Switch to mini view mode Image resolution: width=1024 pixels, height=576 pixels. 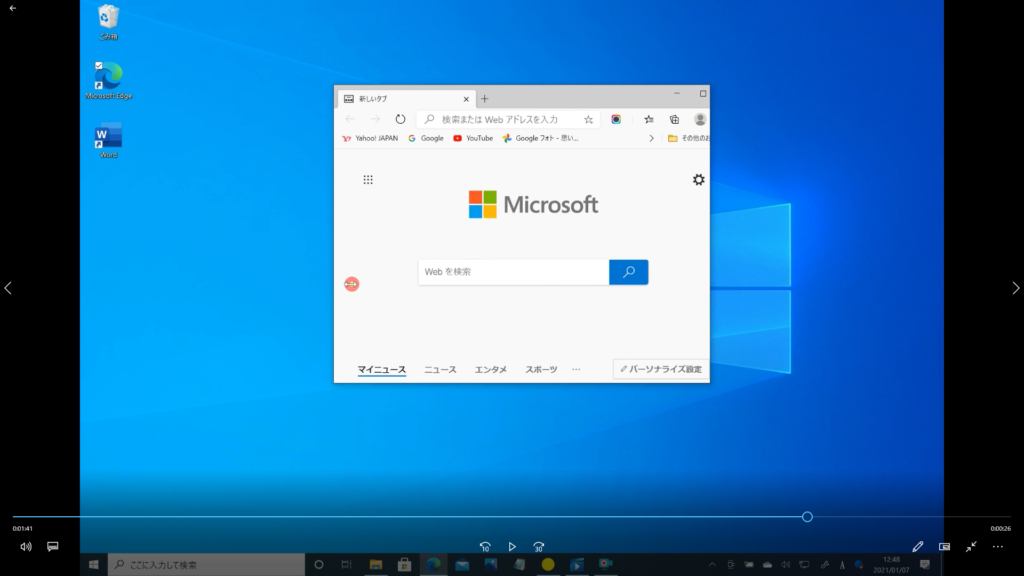[945, 547]
